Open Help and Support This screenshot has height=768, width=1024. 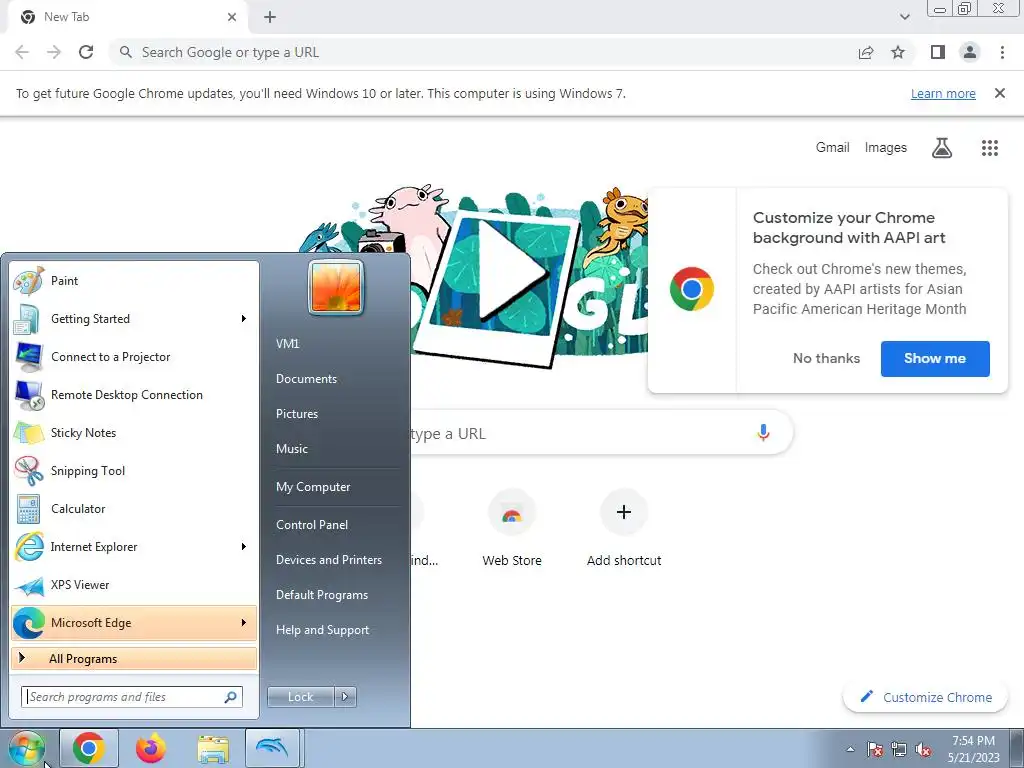pyautogui.click(x=322, y=630)
